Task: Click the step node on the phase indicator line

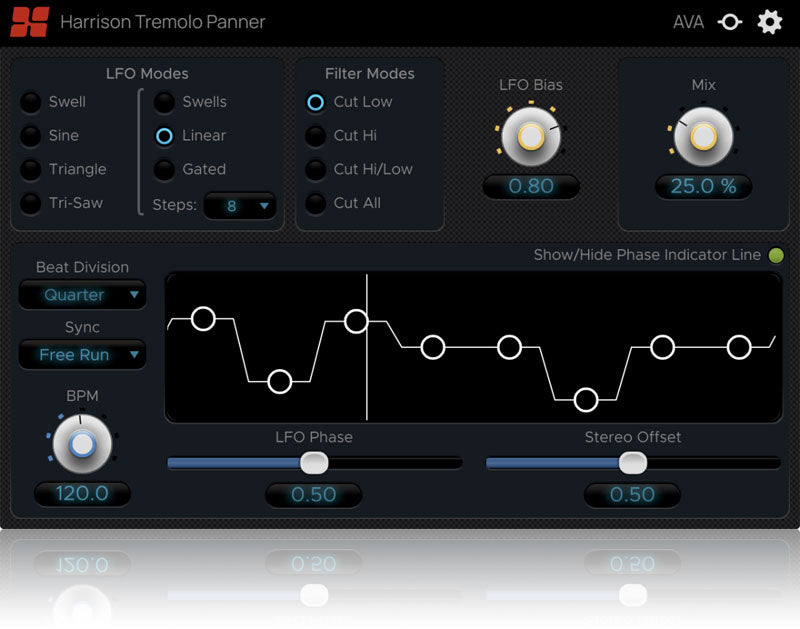Action: pyautogui.click(x=356, y=321)
